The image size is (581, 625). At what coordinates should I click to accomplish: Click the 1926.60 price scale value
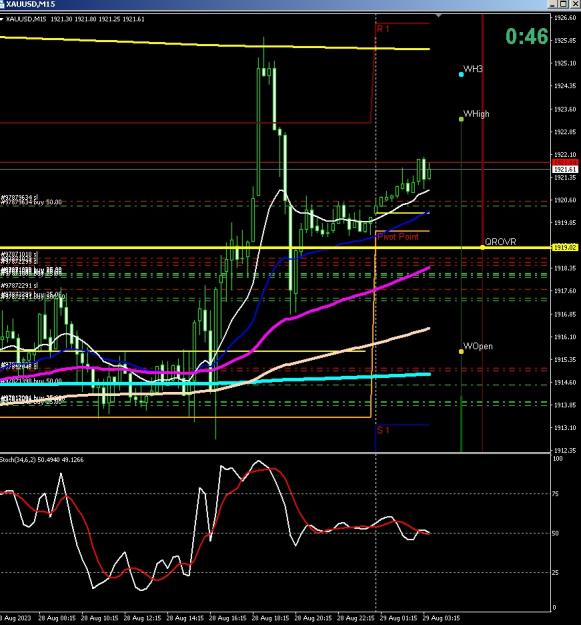tap(565, 18)
